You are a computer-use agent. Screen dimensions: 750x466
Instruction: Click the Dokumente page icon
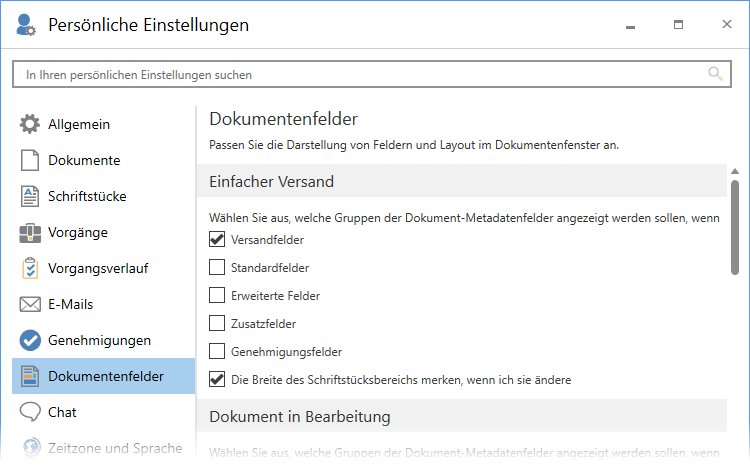pyautogui.click(x=30, y=160)
